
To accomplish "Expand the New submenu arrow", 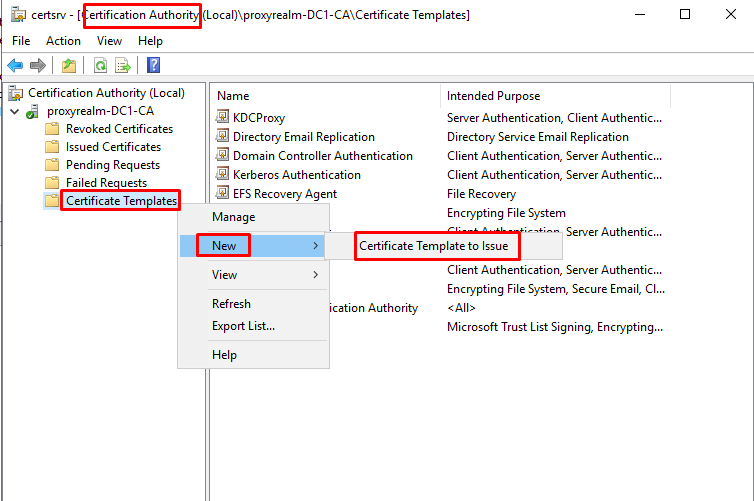I will (x=315, y=246).
